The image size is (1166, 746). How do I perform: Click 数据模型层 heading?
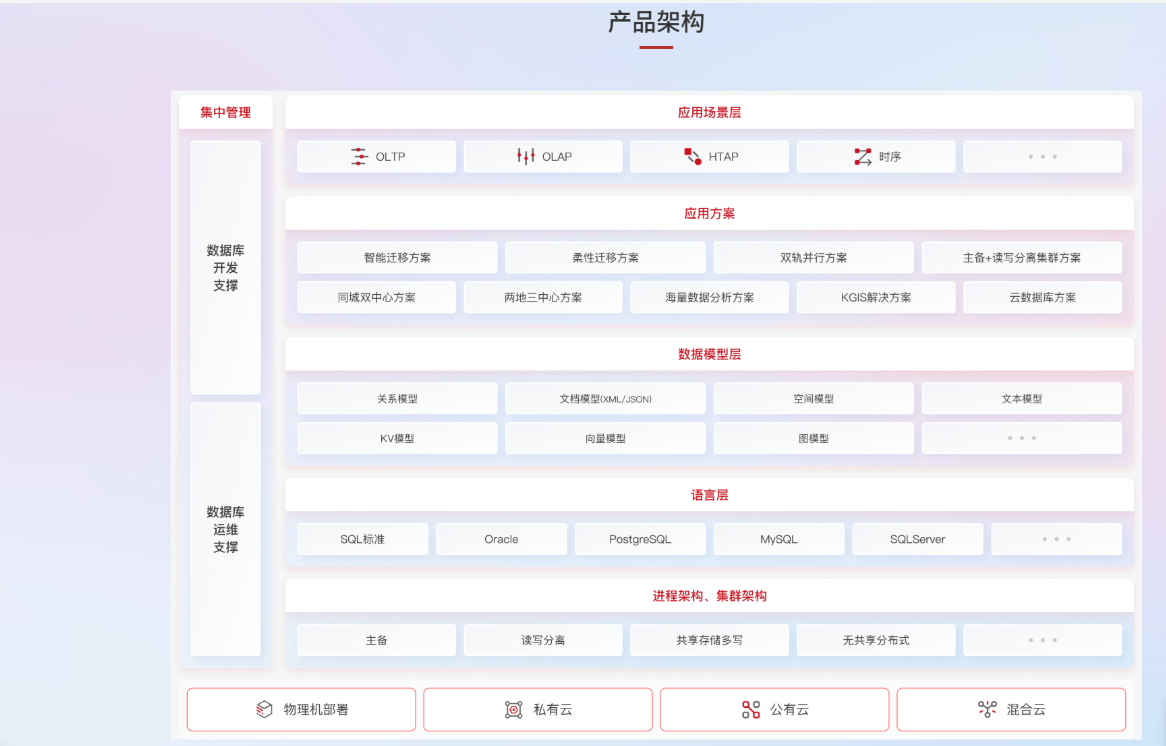click(709, 354)
